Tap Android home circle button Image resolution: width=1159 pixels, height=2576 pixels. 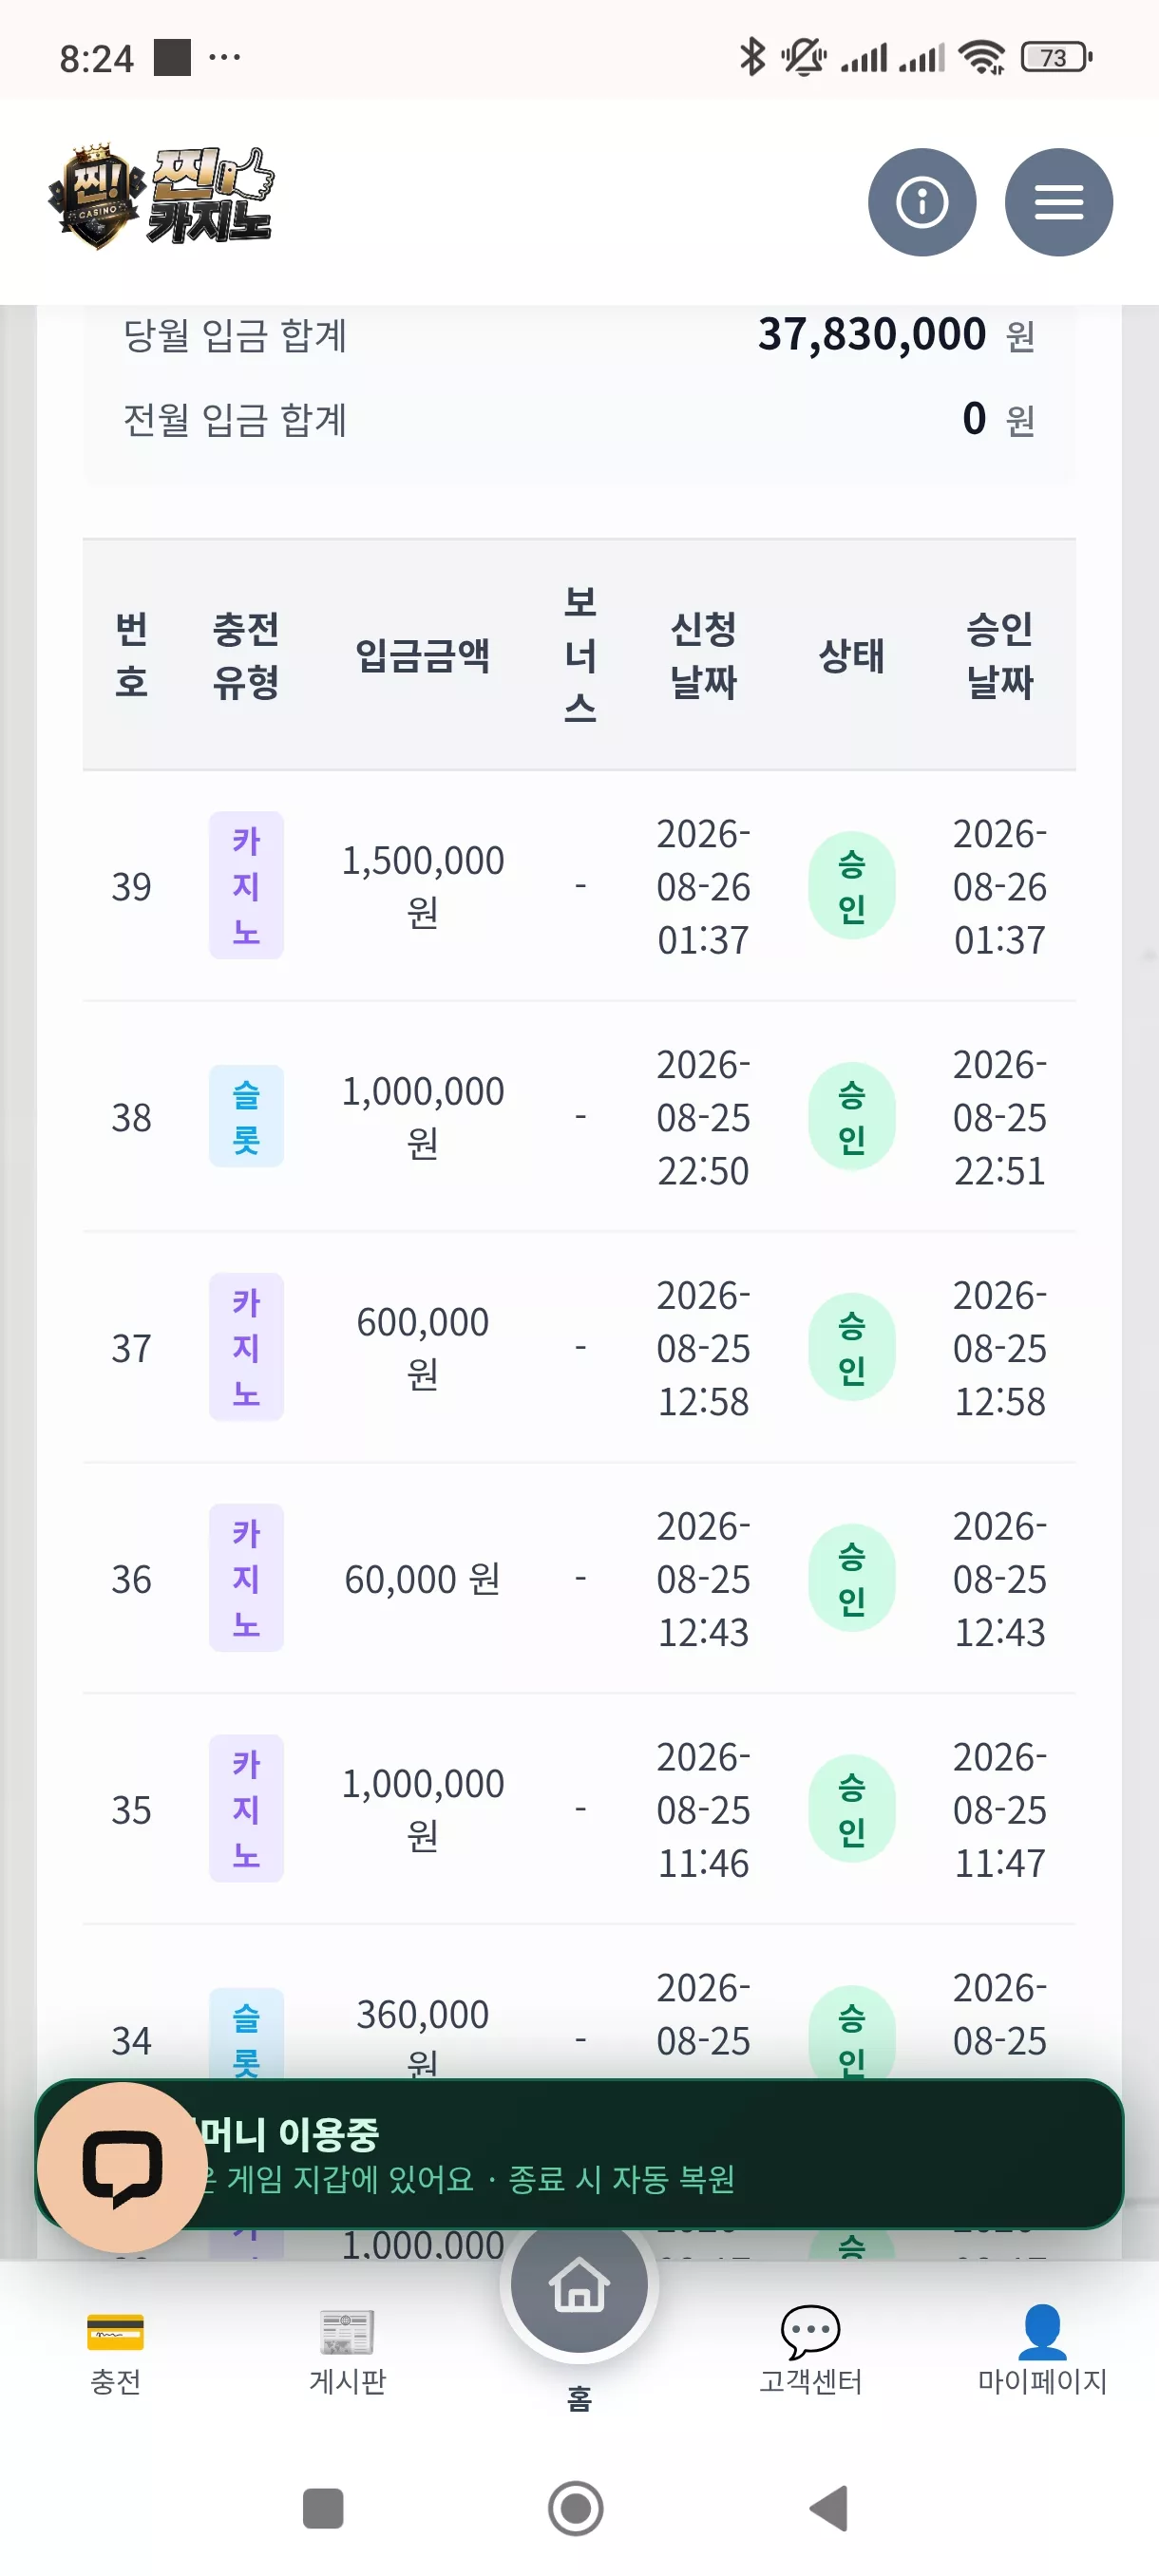point(576,2508)
